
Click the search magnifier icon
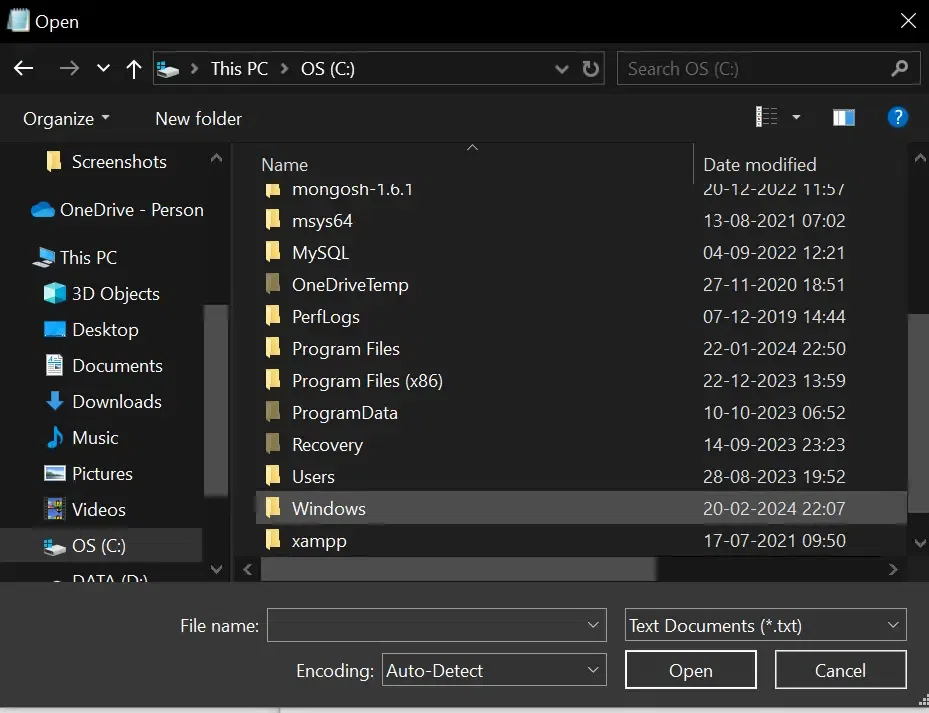coord(899,68)
